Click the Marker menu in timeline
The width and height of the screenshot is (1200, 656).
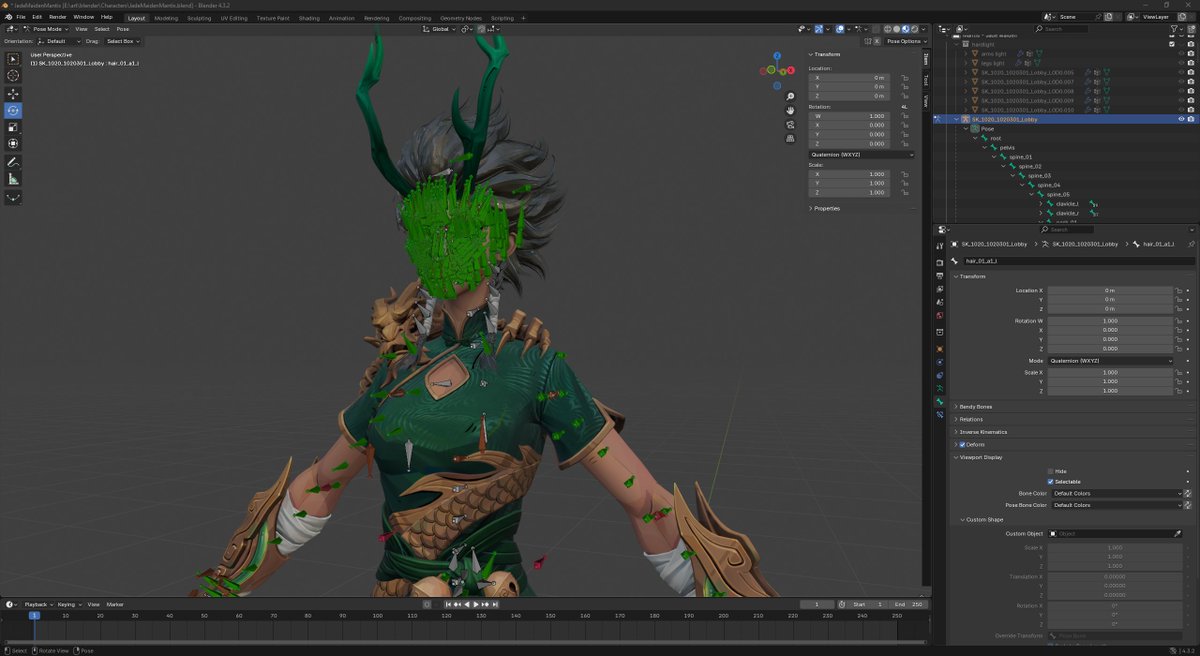click(x=115, y=604)
